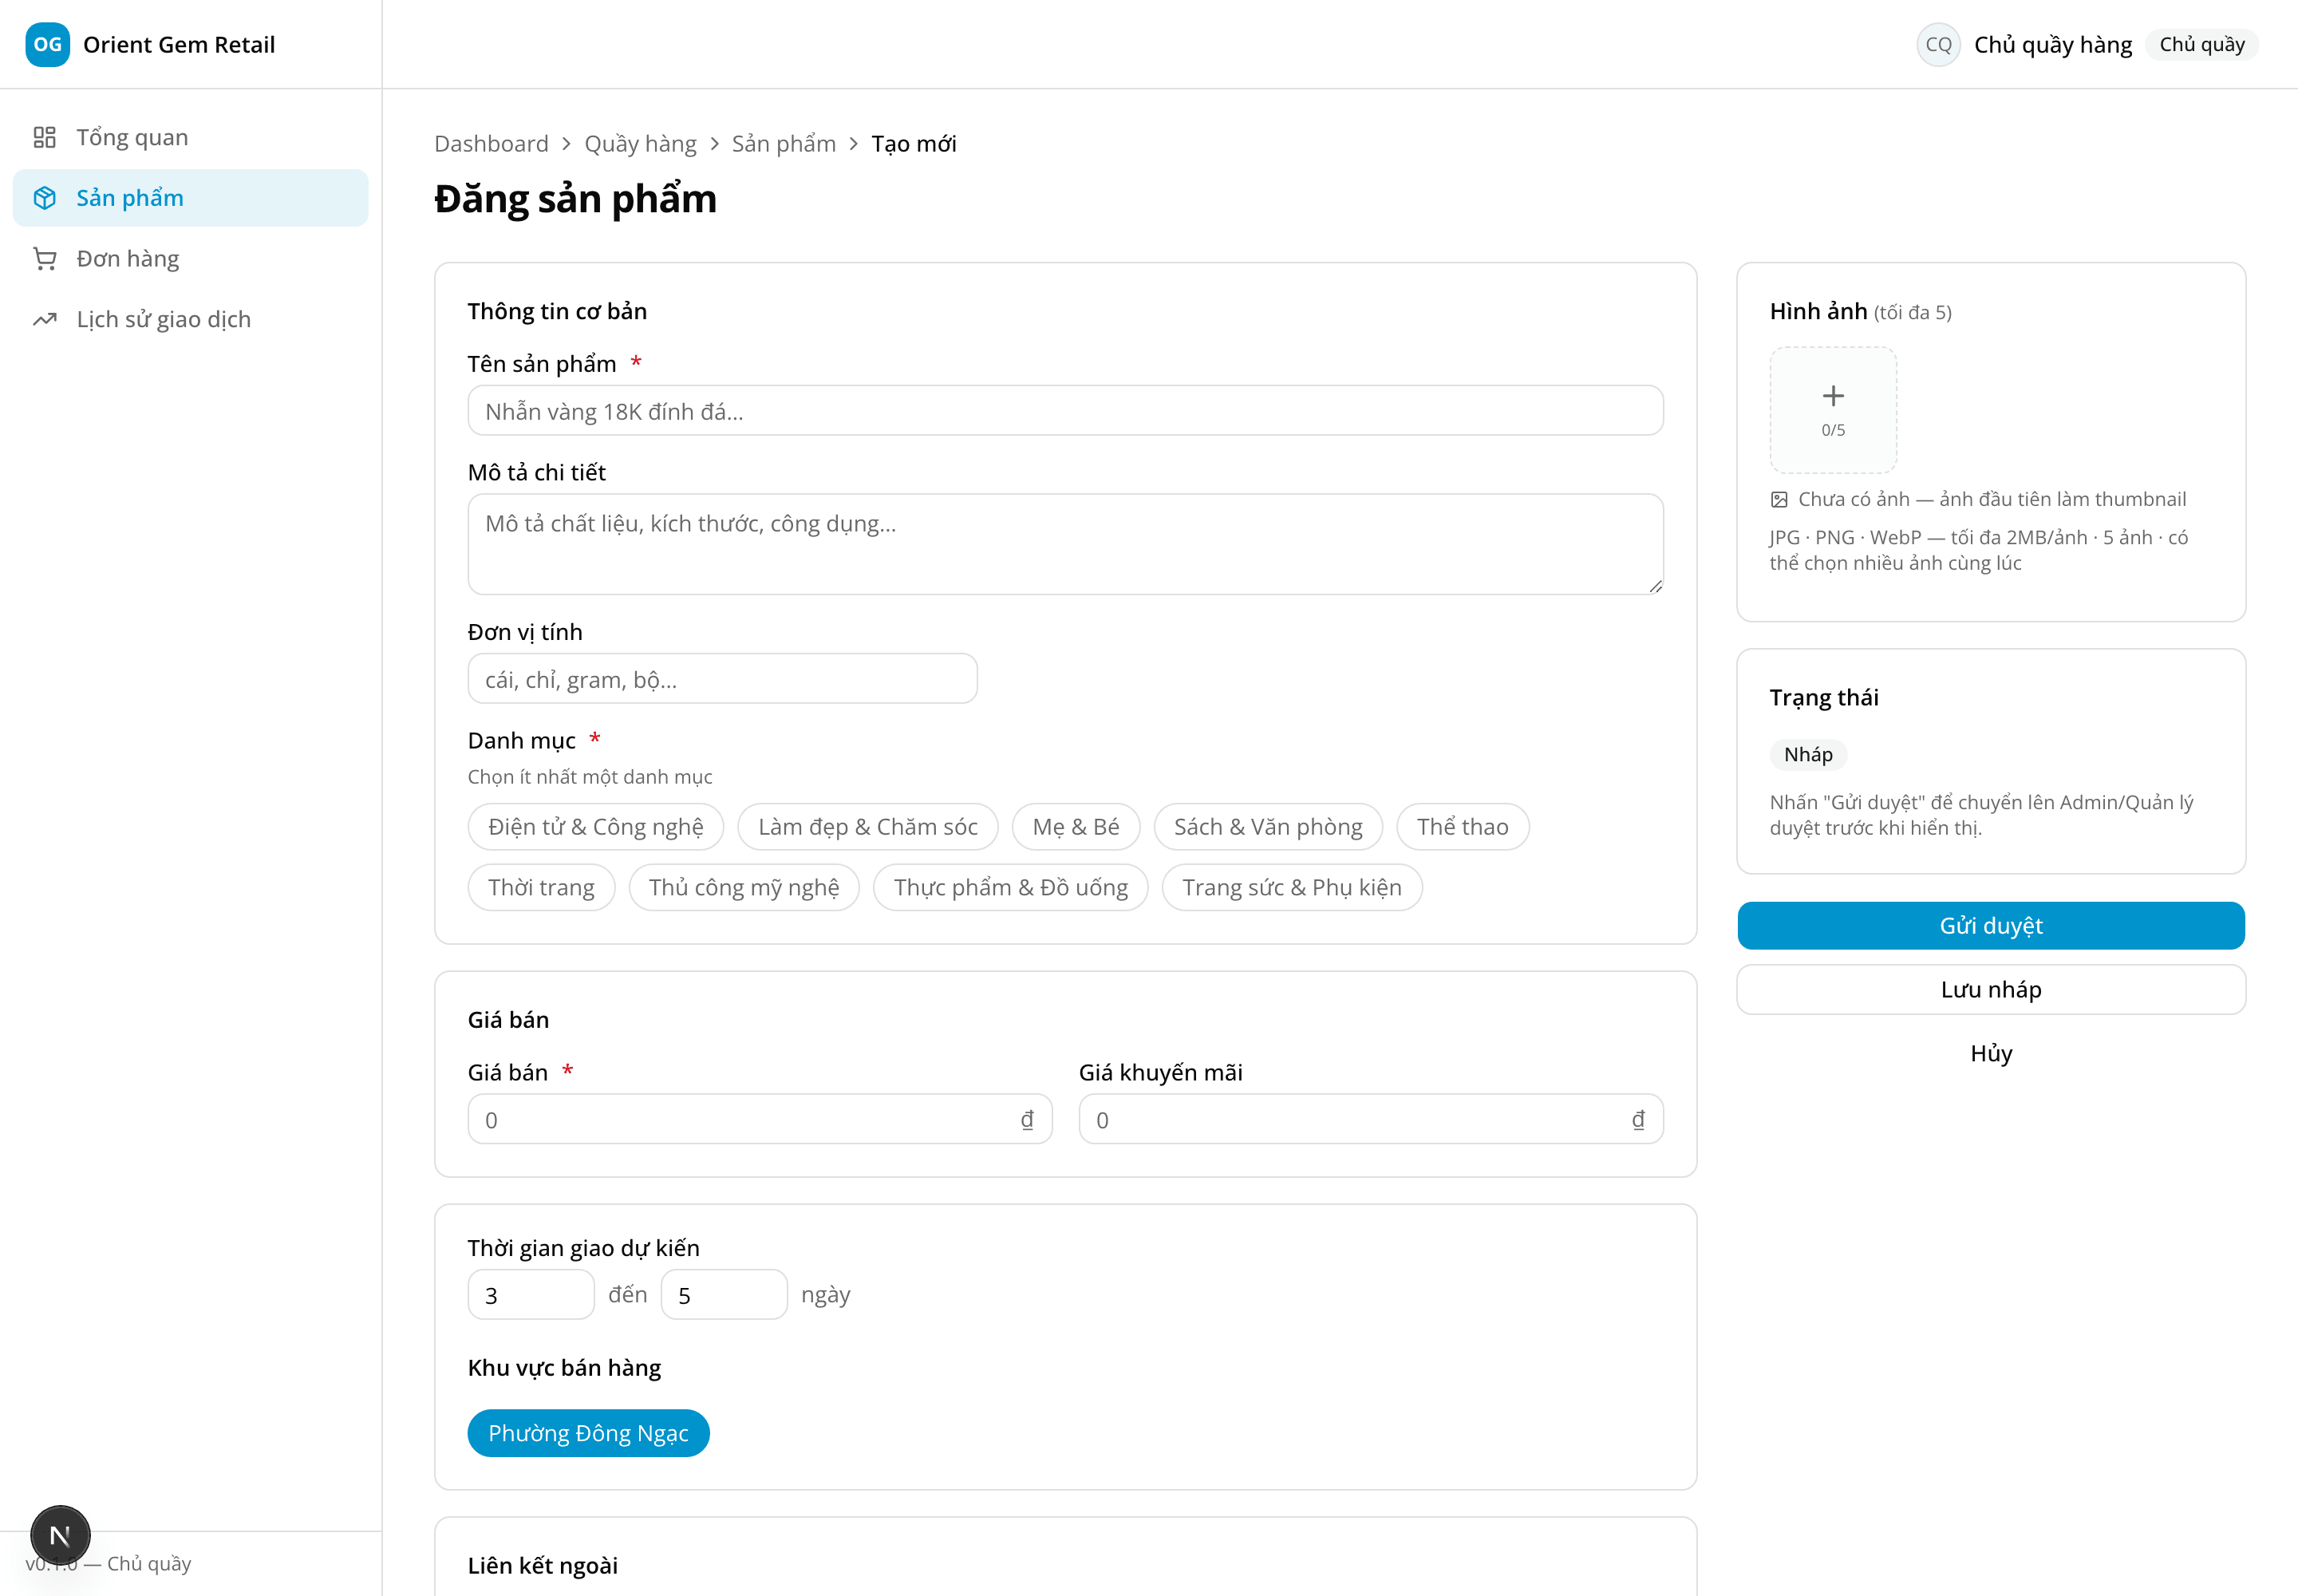Click the Chọn ít nhất một danh mục hint
The height and width of the screenshot is (1596, 2298).
(589, 777)
